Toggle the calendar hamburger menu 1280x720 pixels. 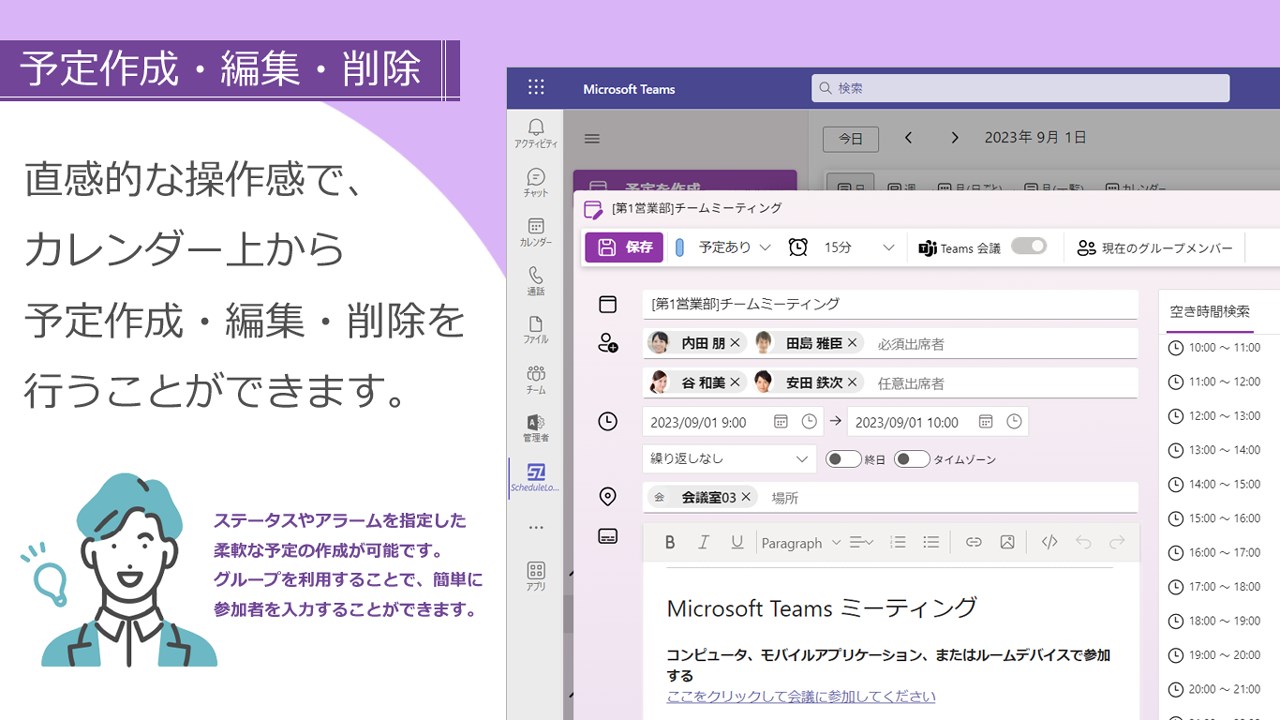(x=592, y=139)
